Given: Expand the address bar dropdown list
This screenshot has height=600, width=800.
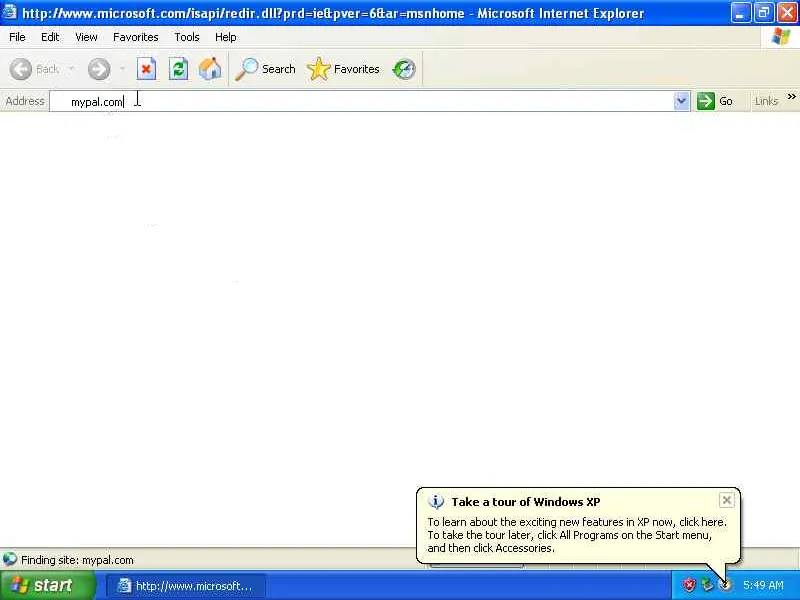Looking at the screenshot, I should [x=681, y=101].
